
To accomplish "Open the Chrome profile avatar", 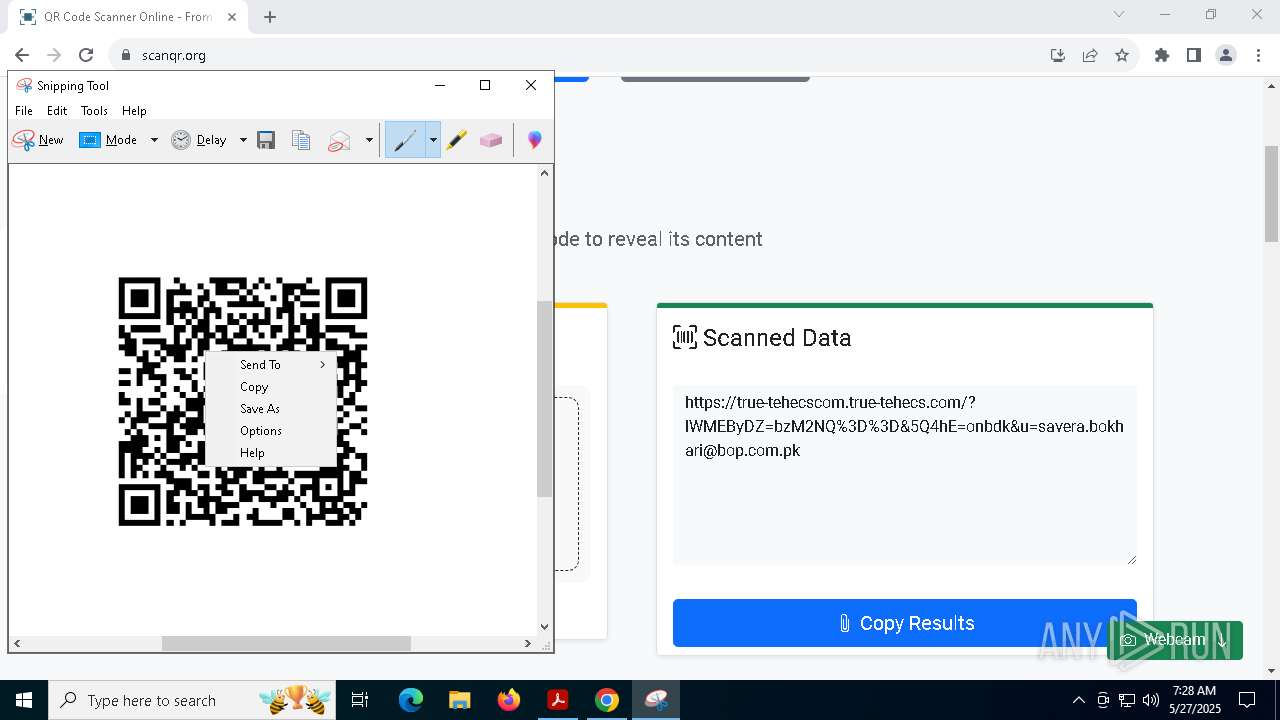I will pyautogui.click(x=1226, y=55).
